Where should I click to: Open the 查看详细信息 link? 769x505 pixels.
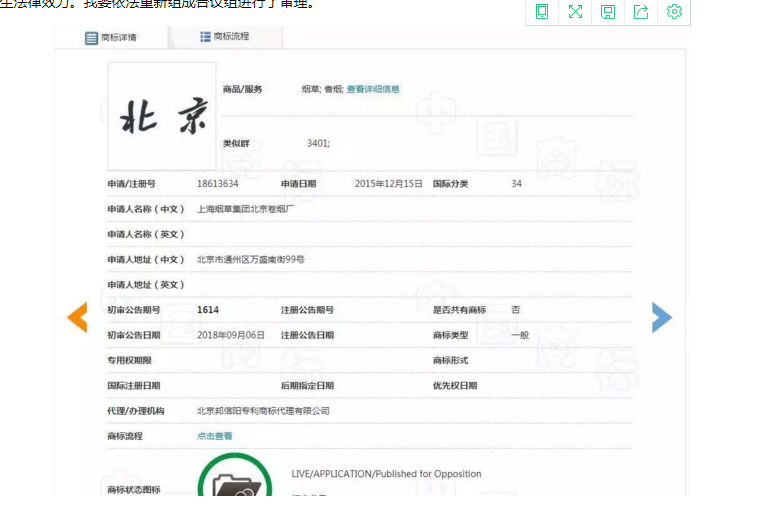(373, 89)
